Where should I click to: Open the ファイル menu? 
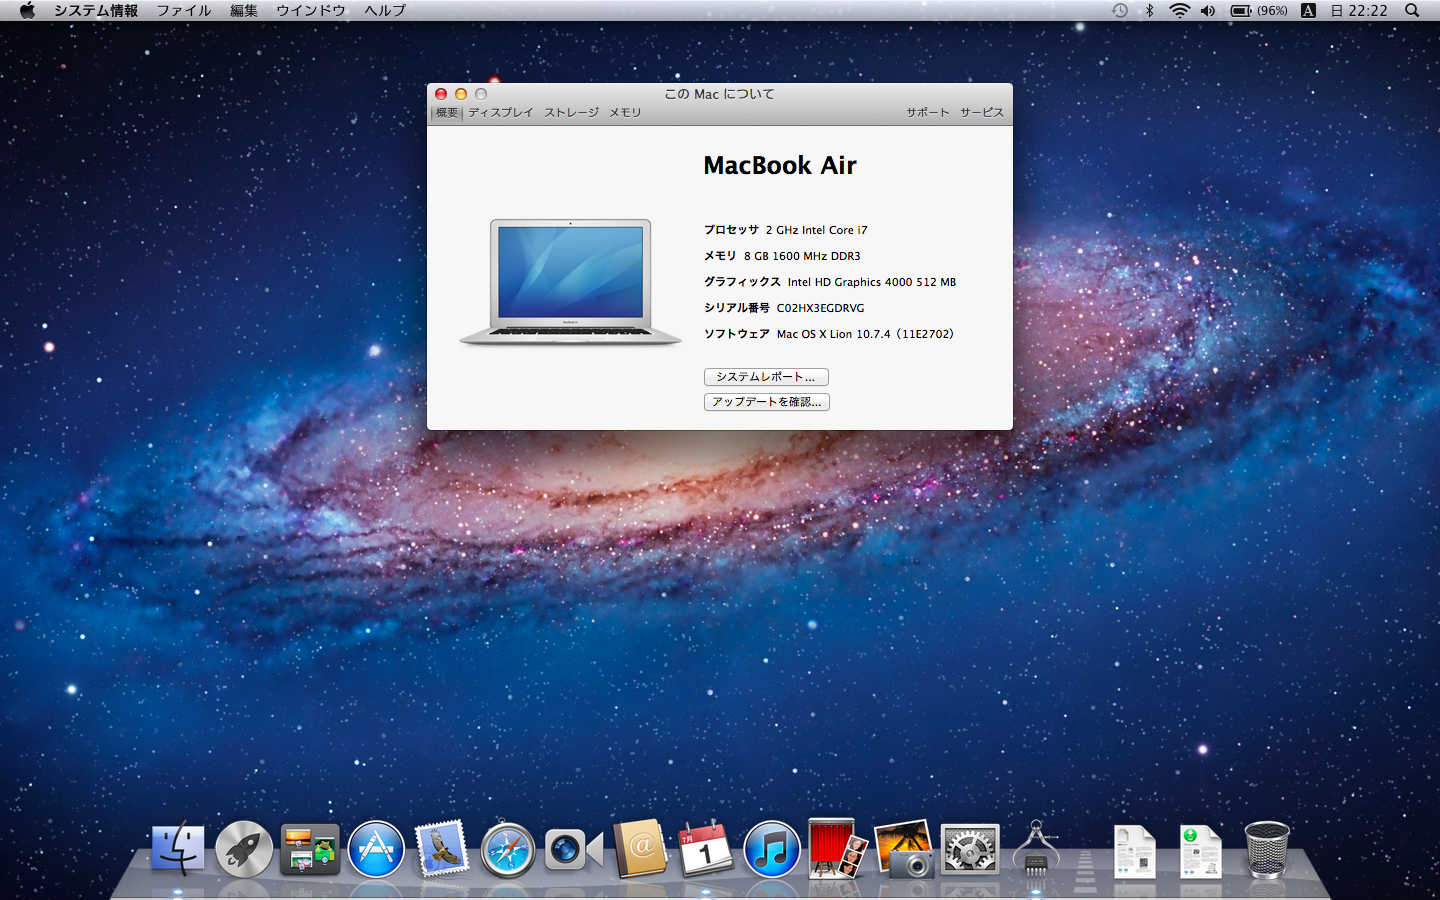tap(184, 11)
